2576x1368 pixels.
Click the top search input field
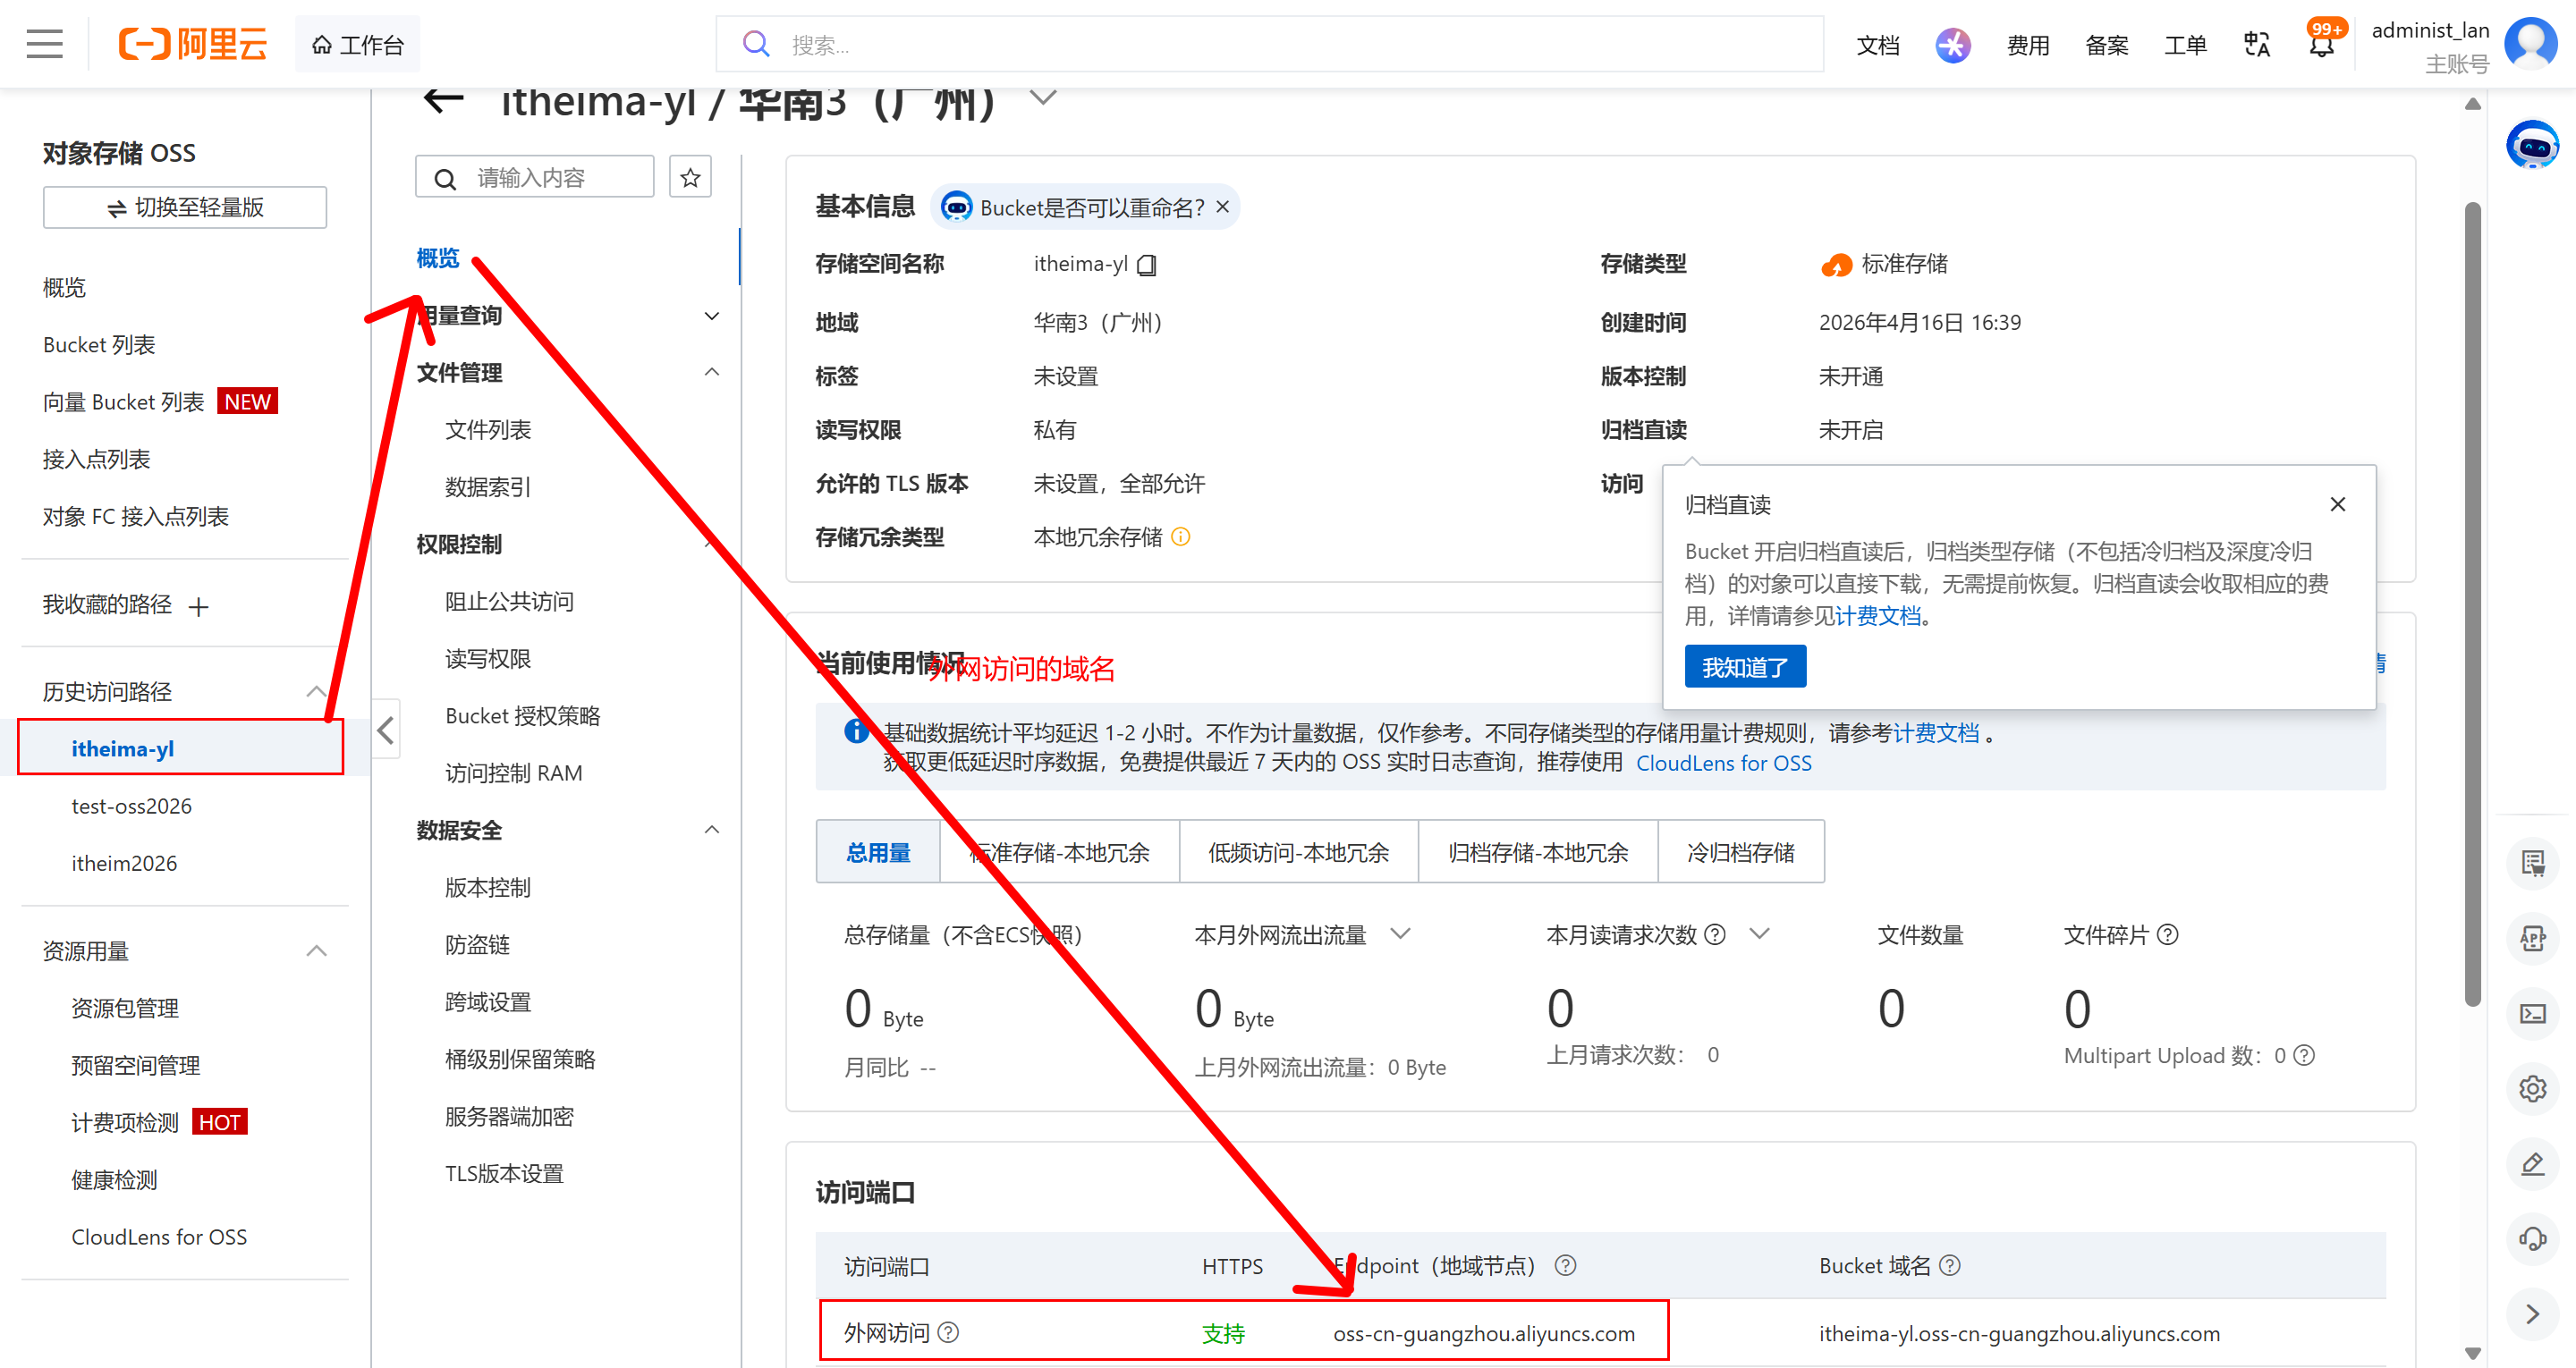click(x=1270, y=44)
